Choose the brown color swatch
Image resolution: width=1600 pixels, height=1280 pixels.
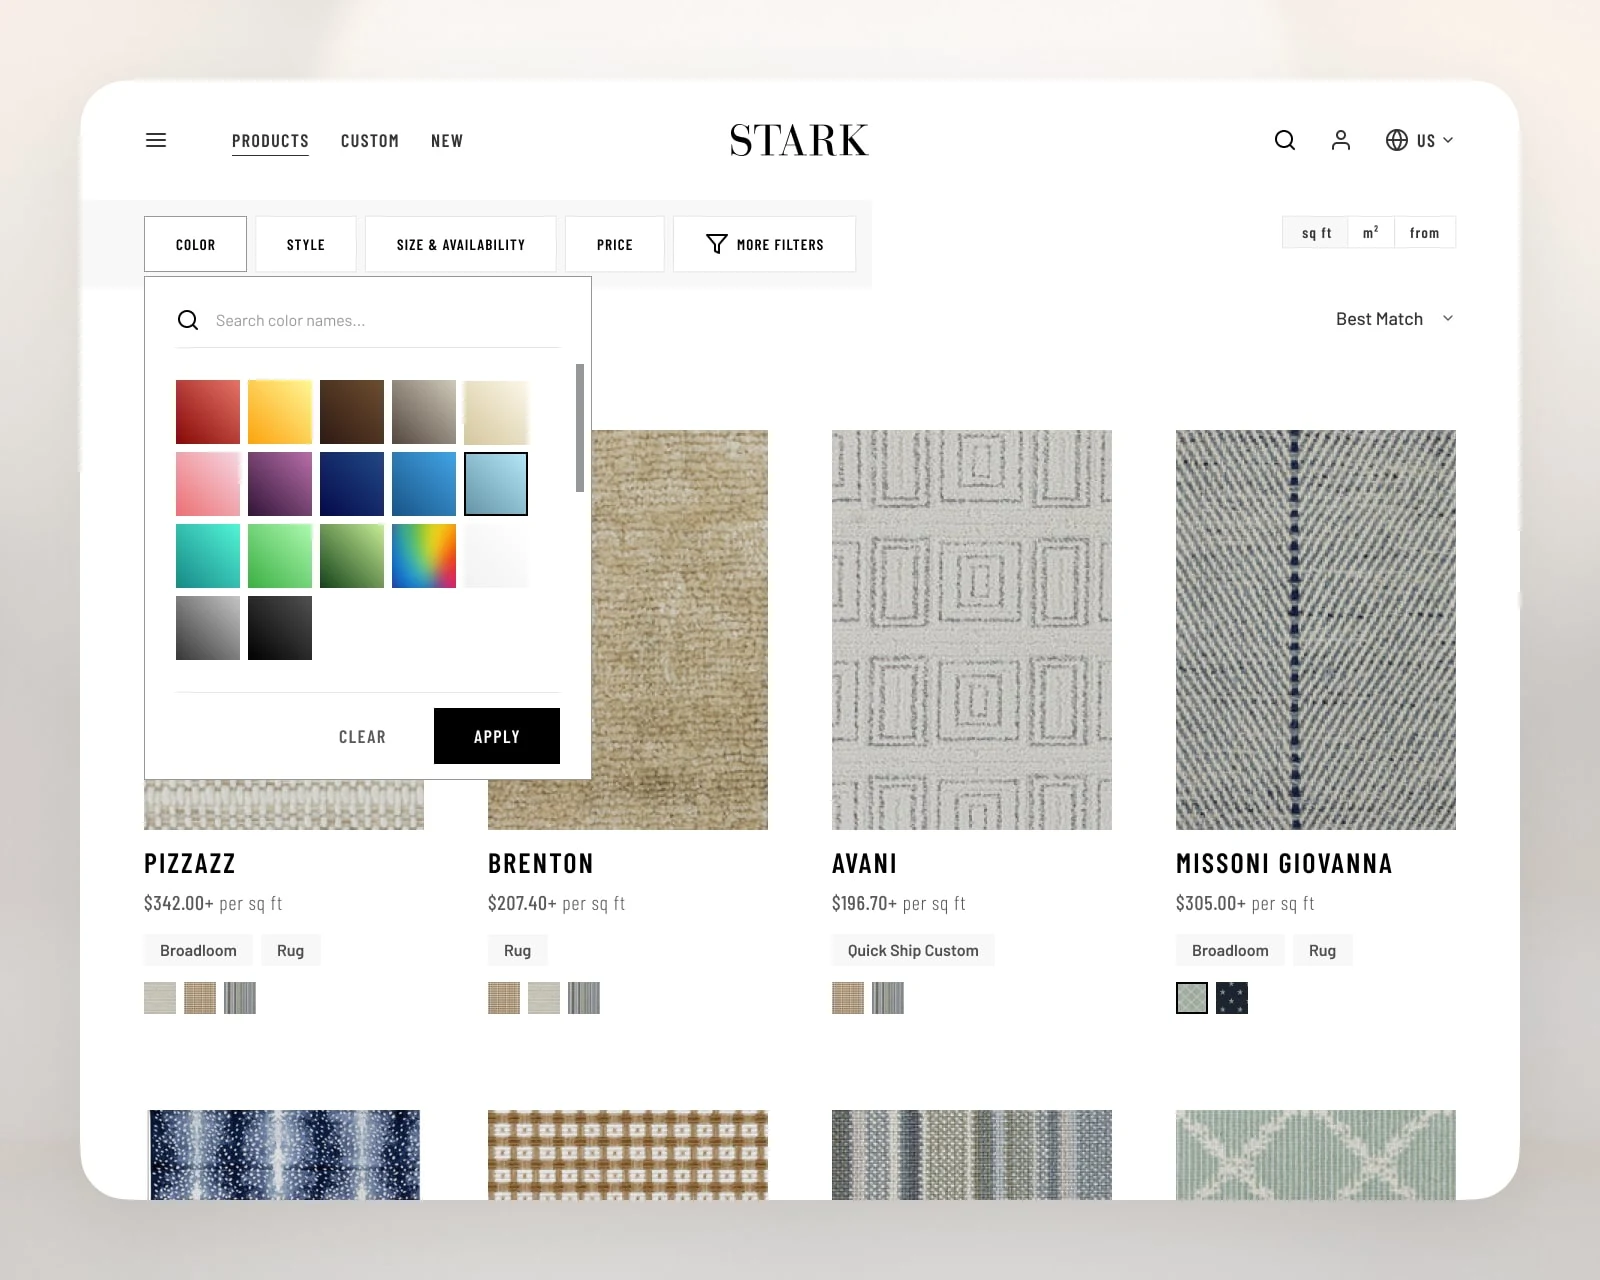(352, 412)
